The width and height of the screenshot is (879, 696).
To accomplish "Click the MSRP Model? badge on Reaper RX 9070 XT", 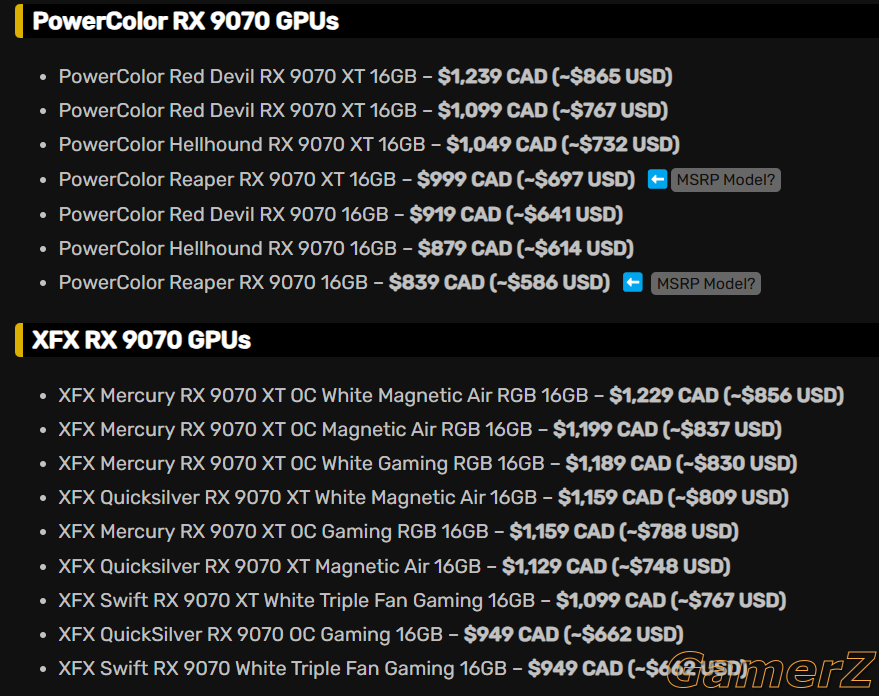I will coord(725,180).
